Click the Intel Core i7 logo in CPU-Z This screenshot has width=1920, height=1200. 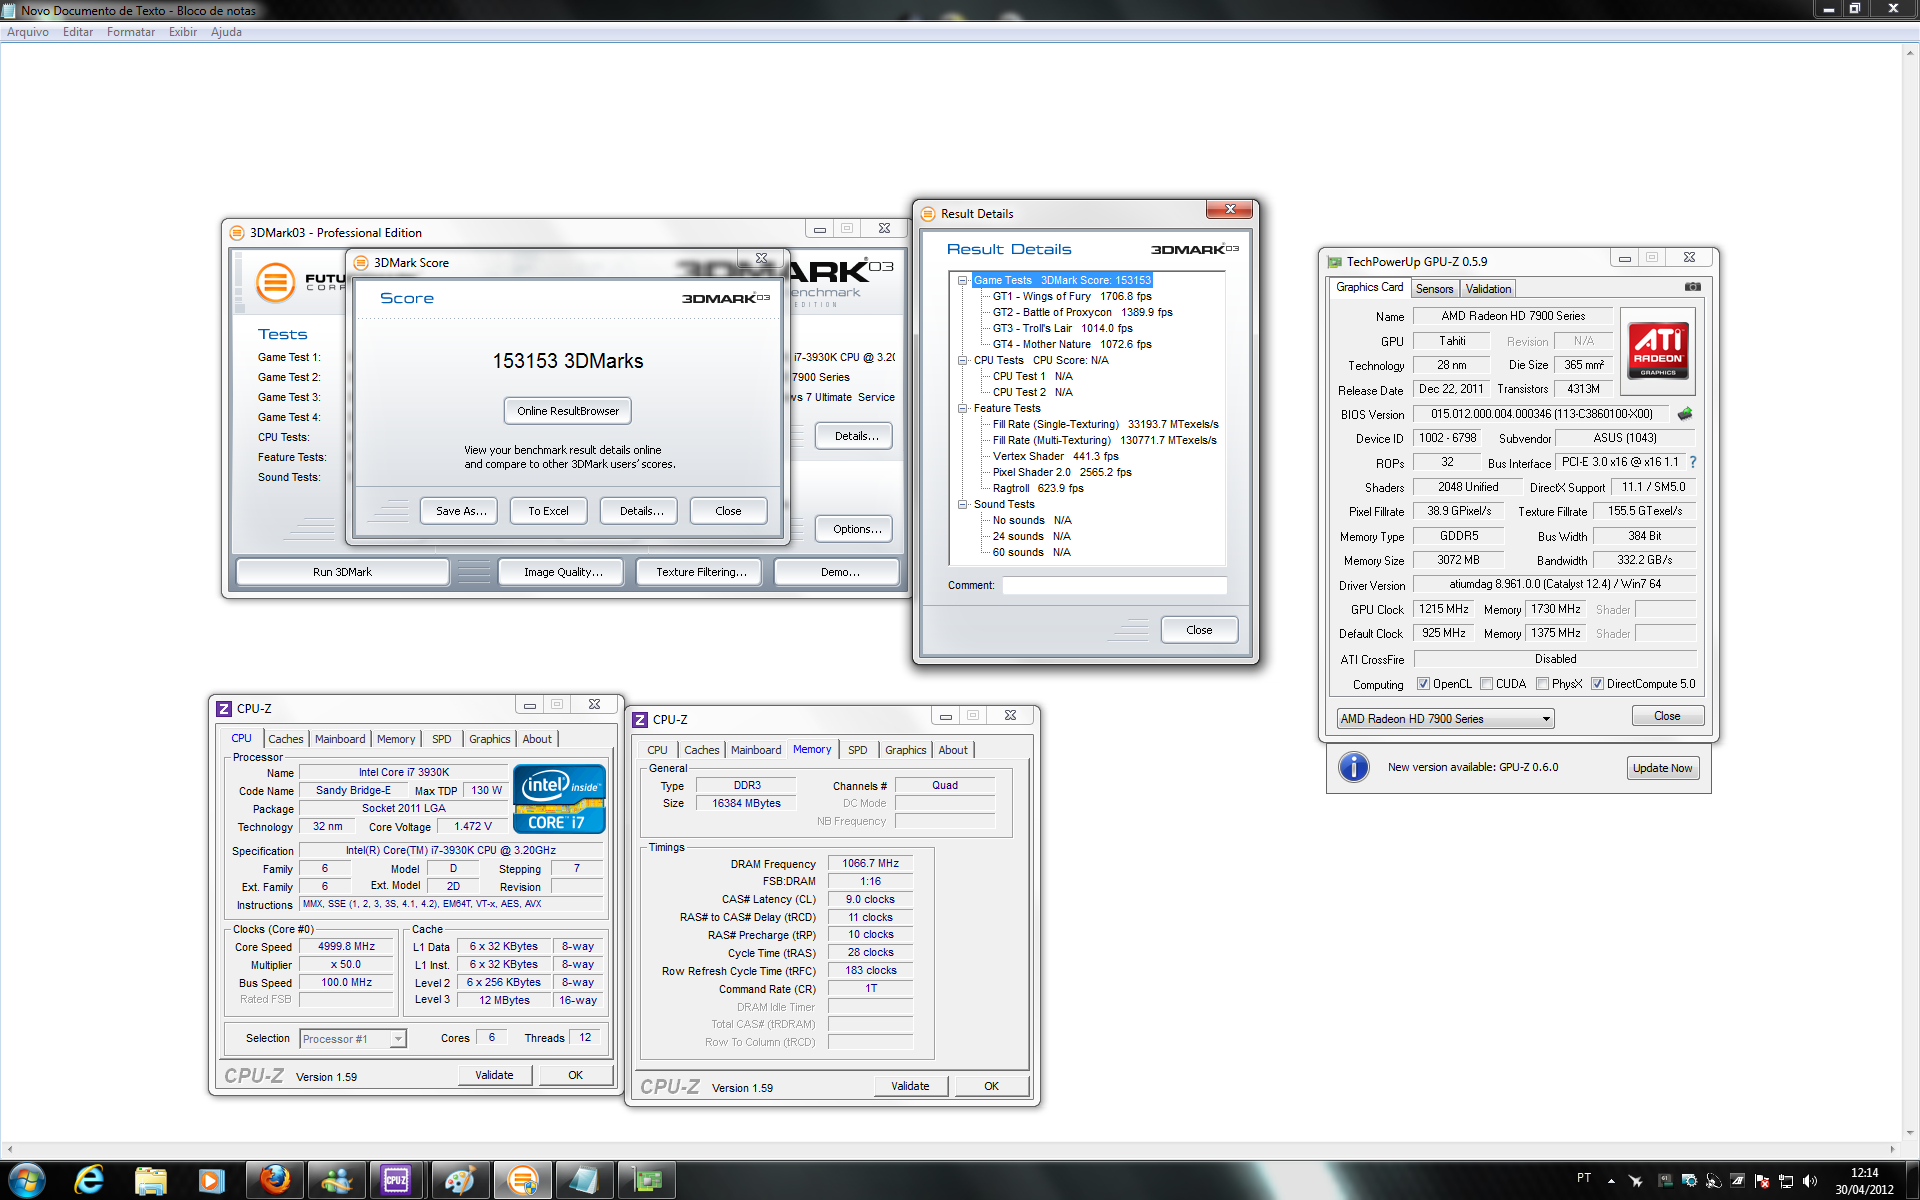(x=559, y=798)
